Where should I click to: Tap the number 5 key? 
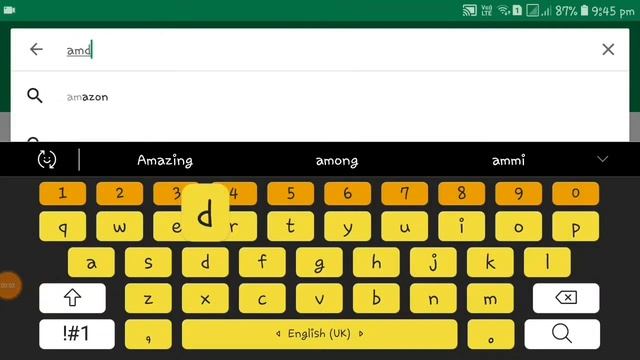[291, 193]
